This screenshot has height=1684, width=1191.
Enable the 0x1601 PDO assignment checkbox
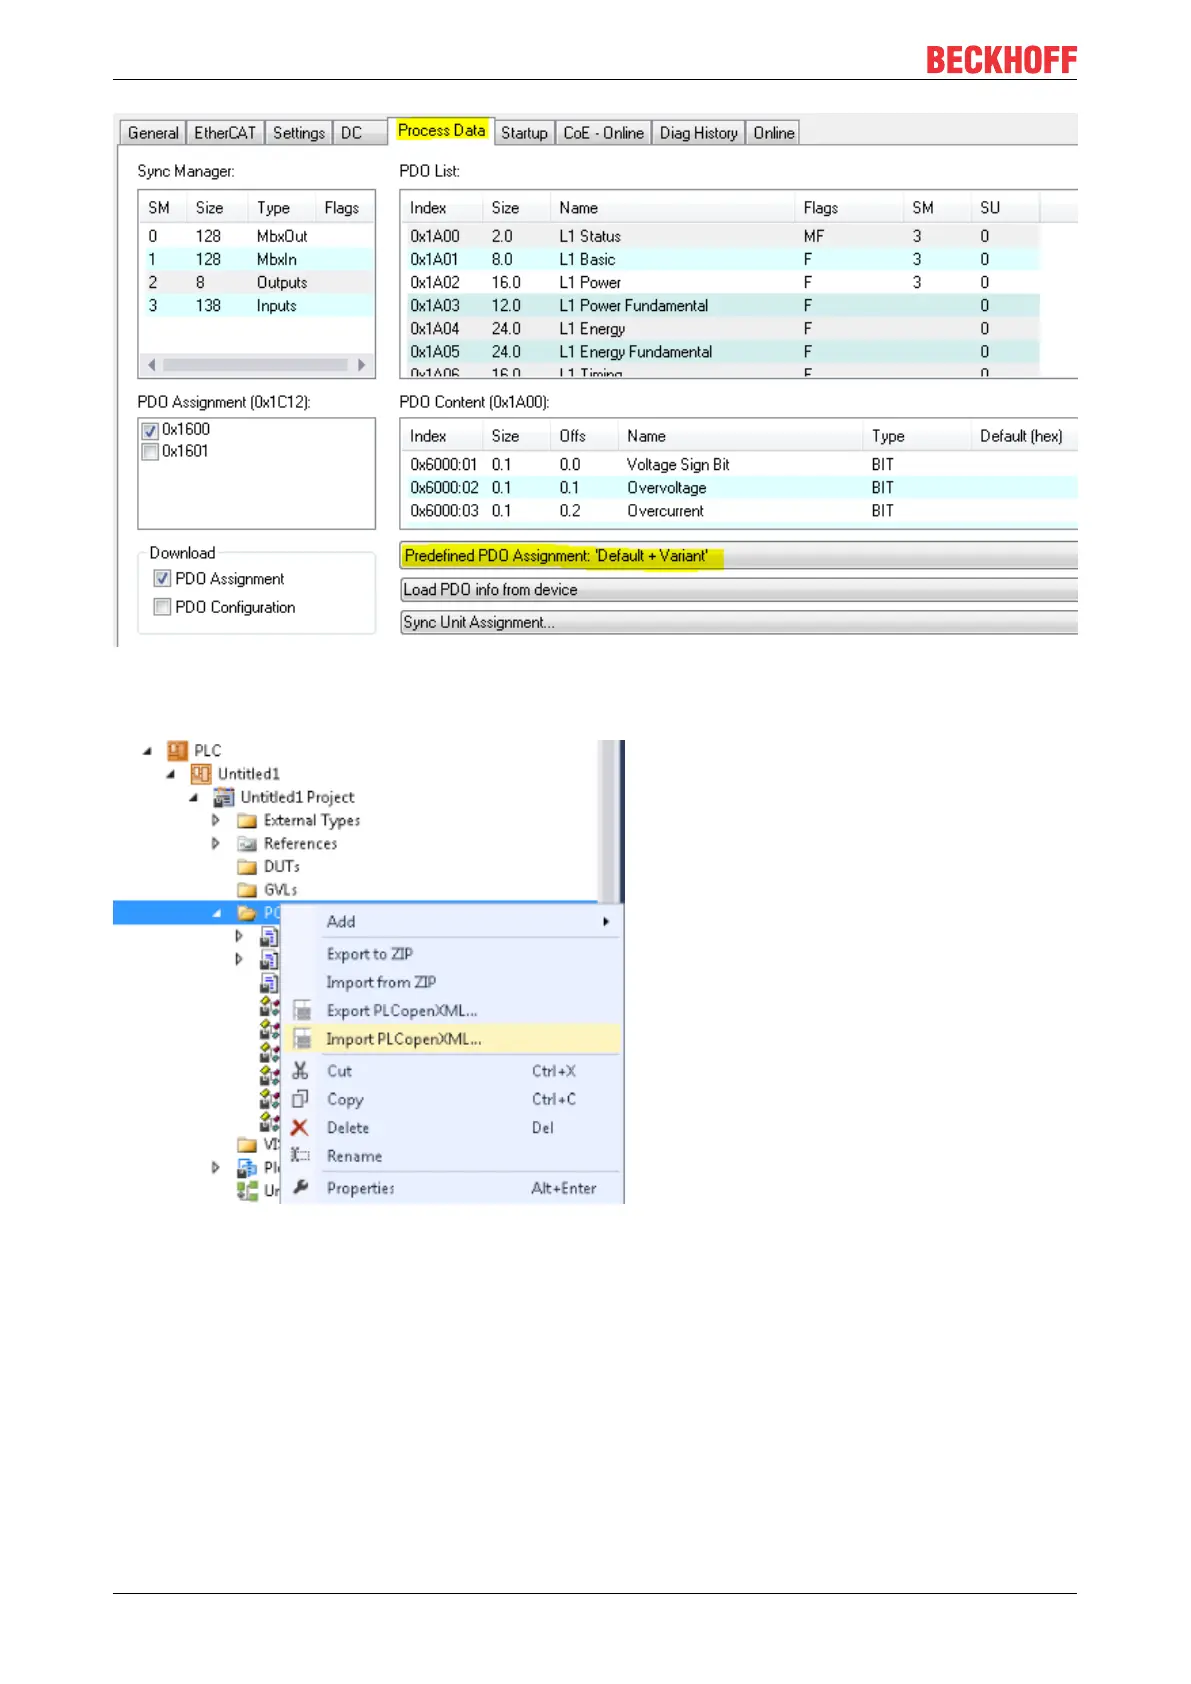pyautogui.click(x=150, y=452)
